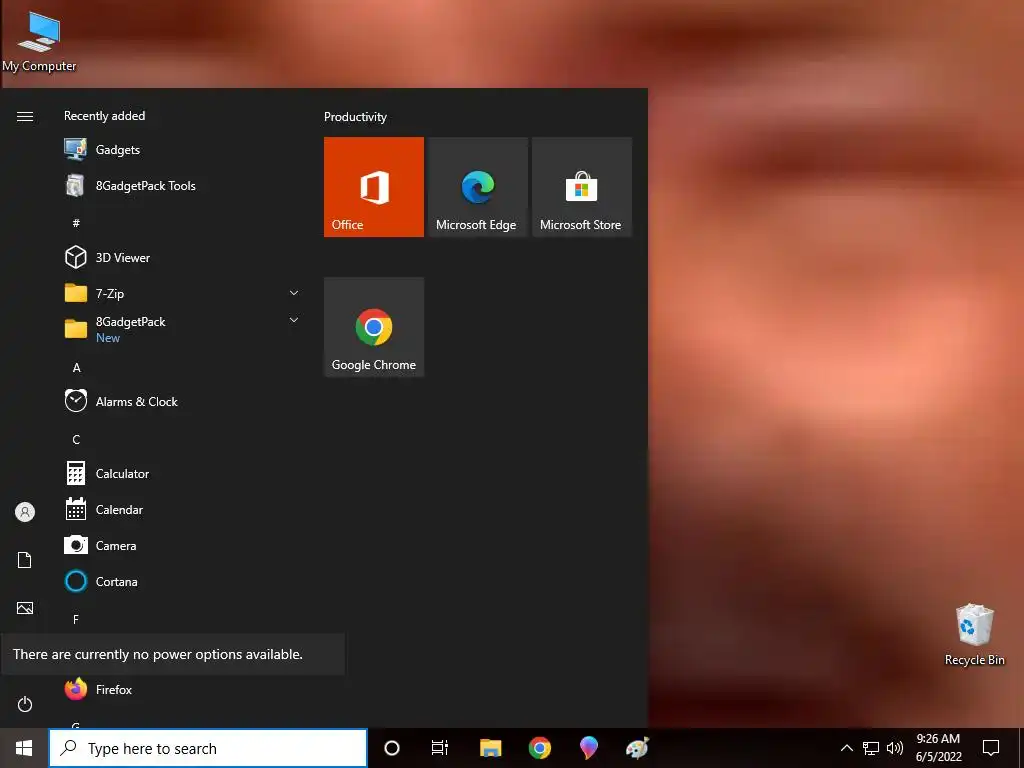Open the volume control tray icon

point(895,748)
